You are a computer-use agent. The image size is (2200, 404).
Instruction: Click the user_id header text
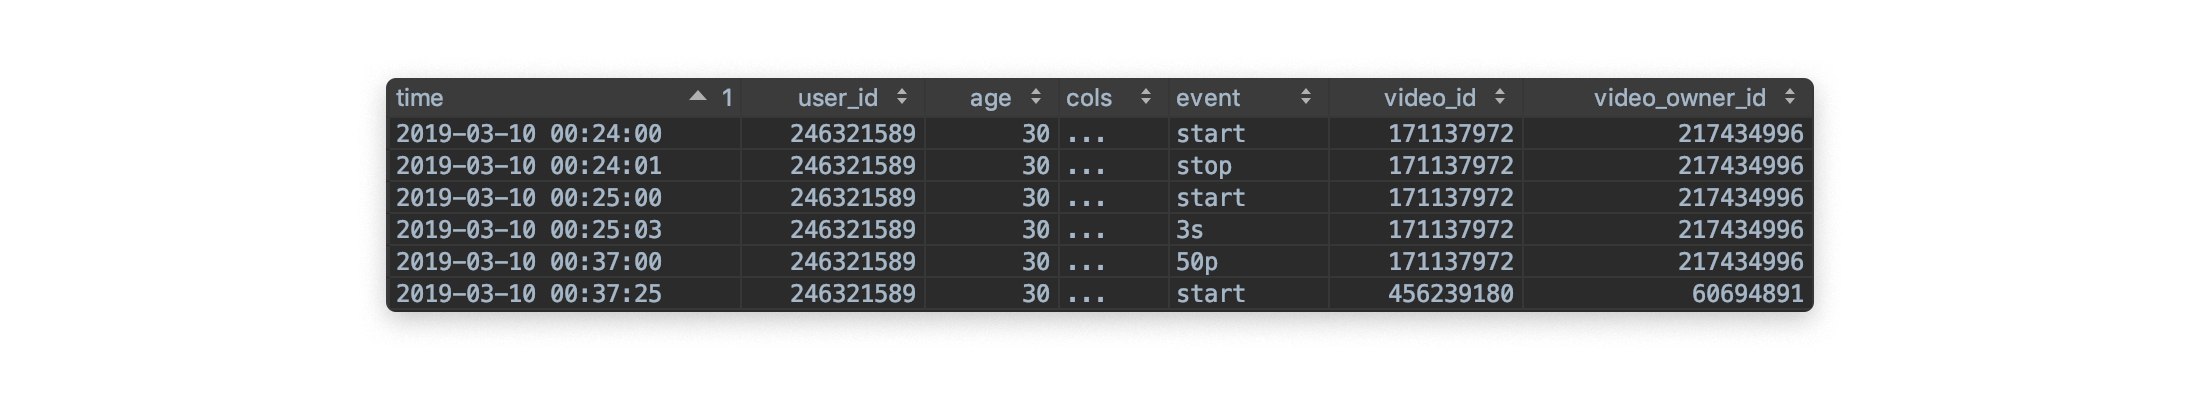(x=837, y=98)
